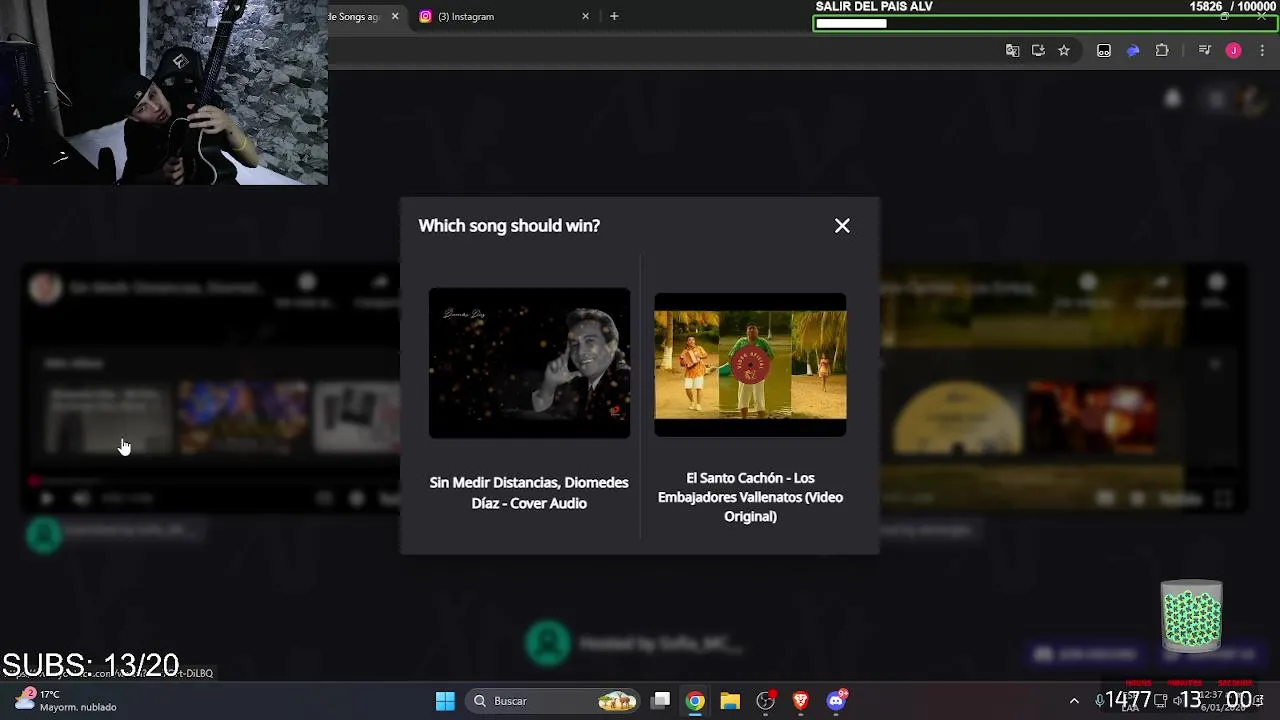The width and height of the screenshot is (1280, 720).
Task: Click the Diomedes Díaz cover thumbnail
Action: [530, 363]
